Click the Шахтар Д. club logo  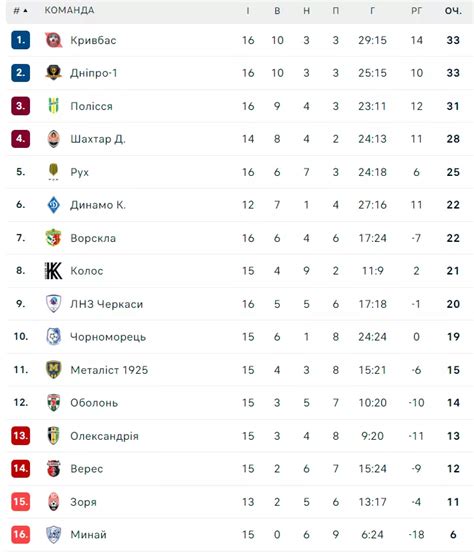[53, 139]
